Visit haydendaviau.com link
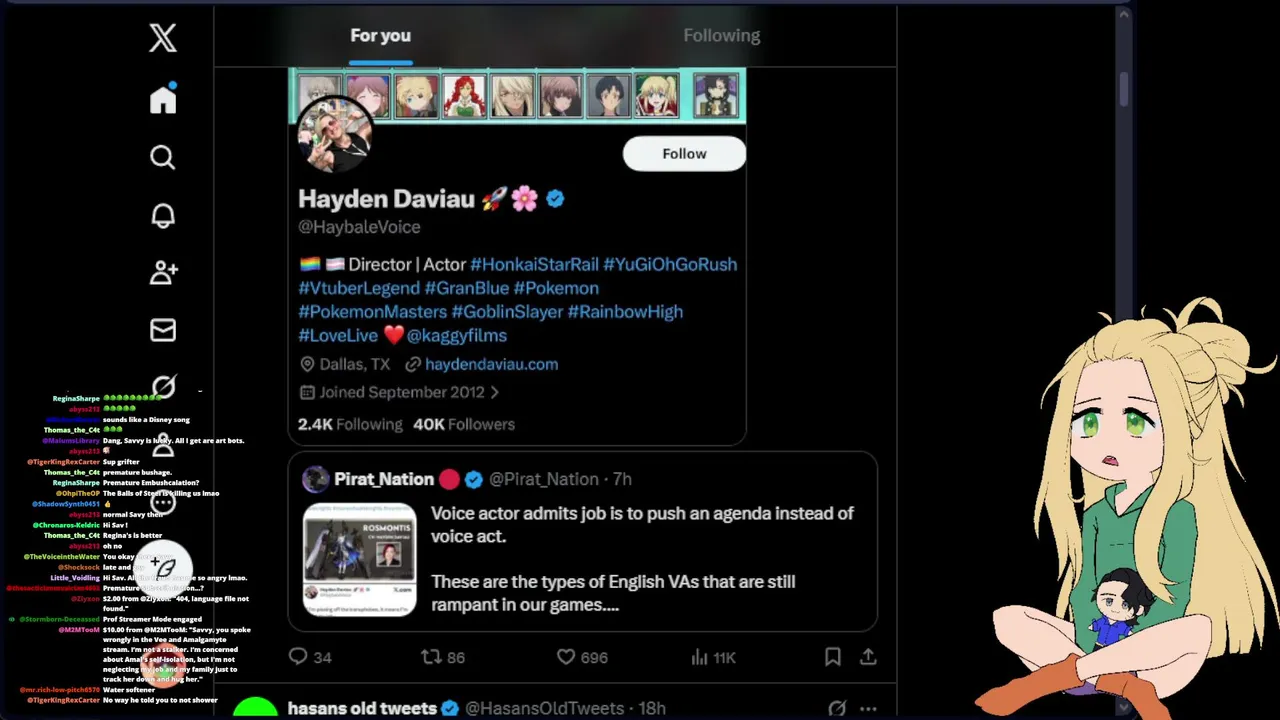 491,364
